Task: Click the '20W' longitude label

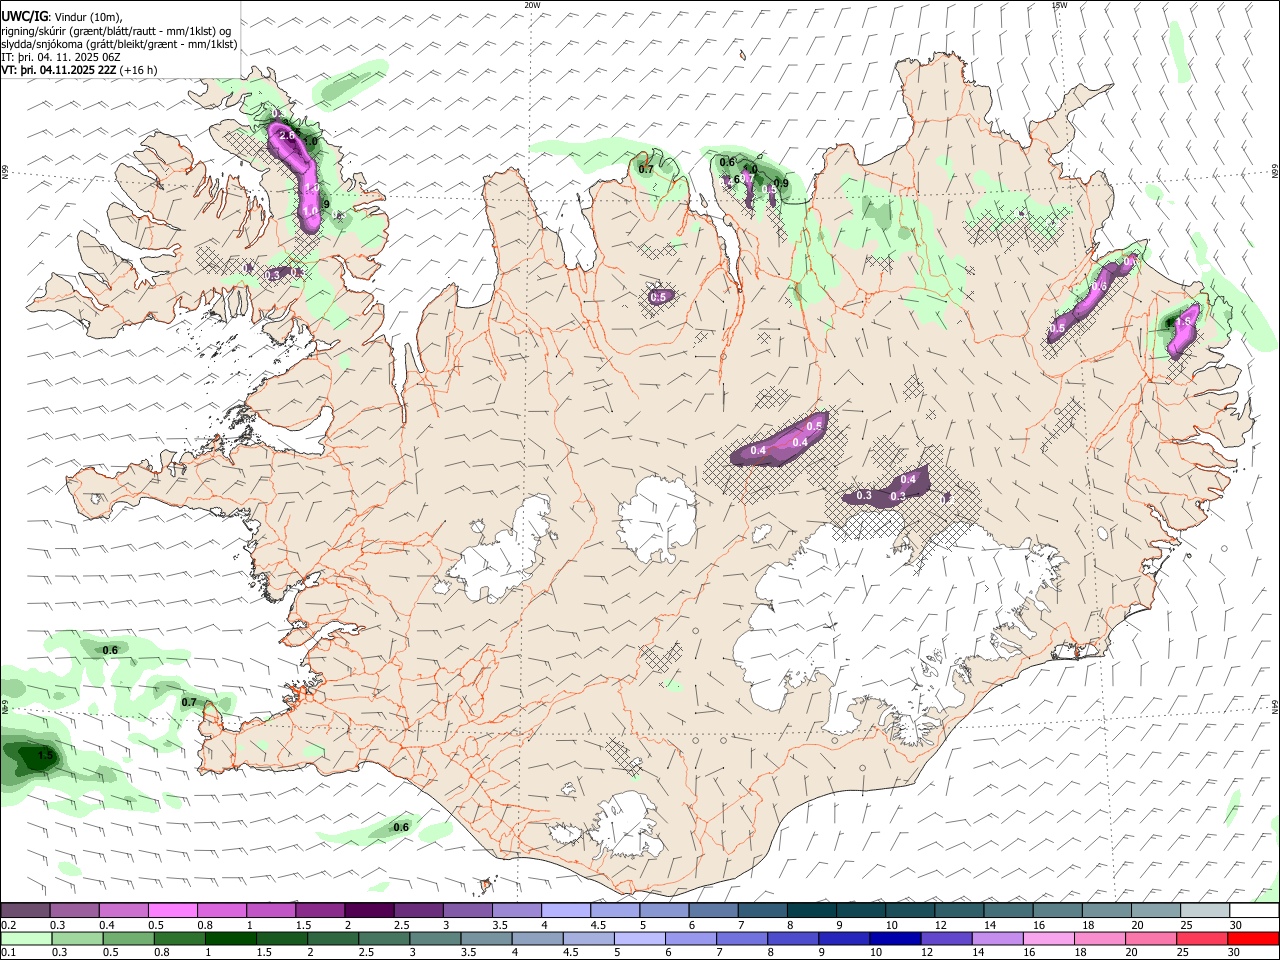Action: 532,5
